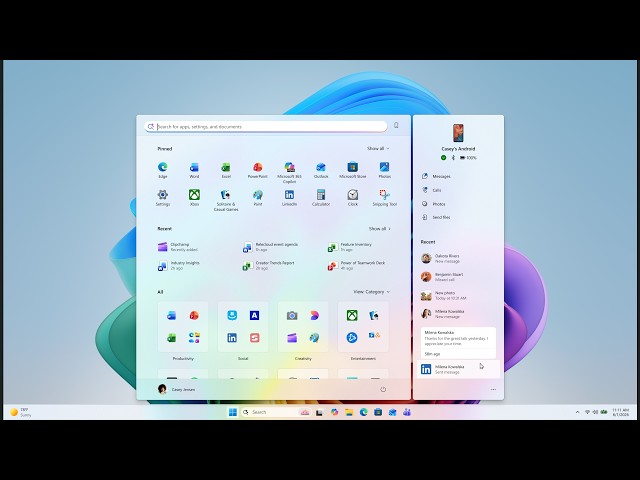This screenshot has height=480, width=640.
Task: Open the Industry Insights recent document
Action: [179, 265]
